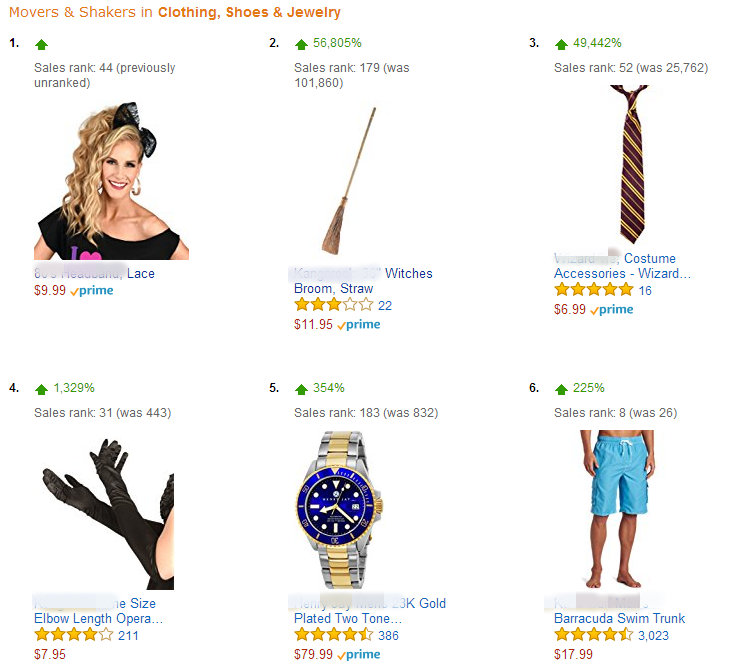
Task: Click the prime badge beside $79.99
Action: [x=359, y=655]
